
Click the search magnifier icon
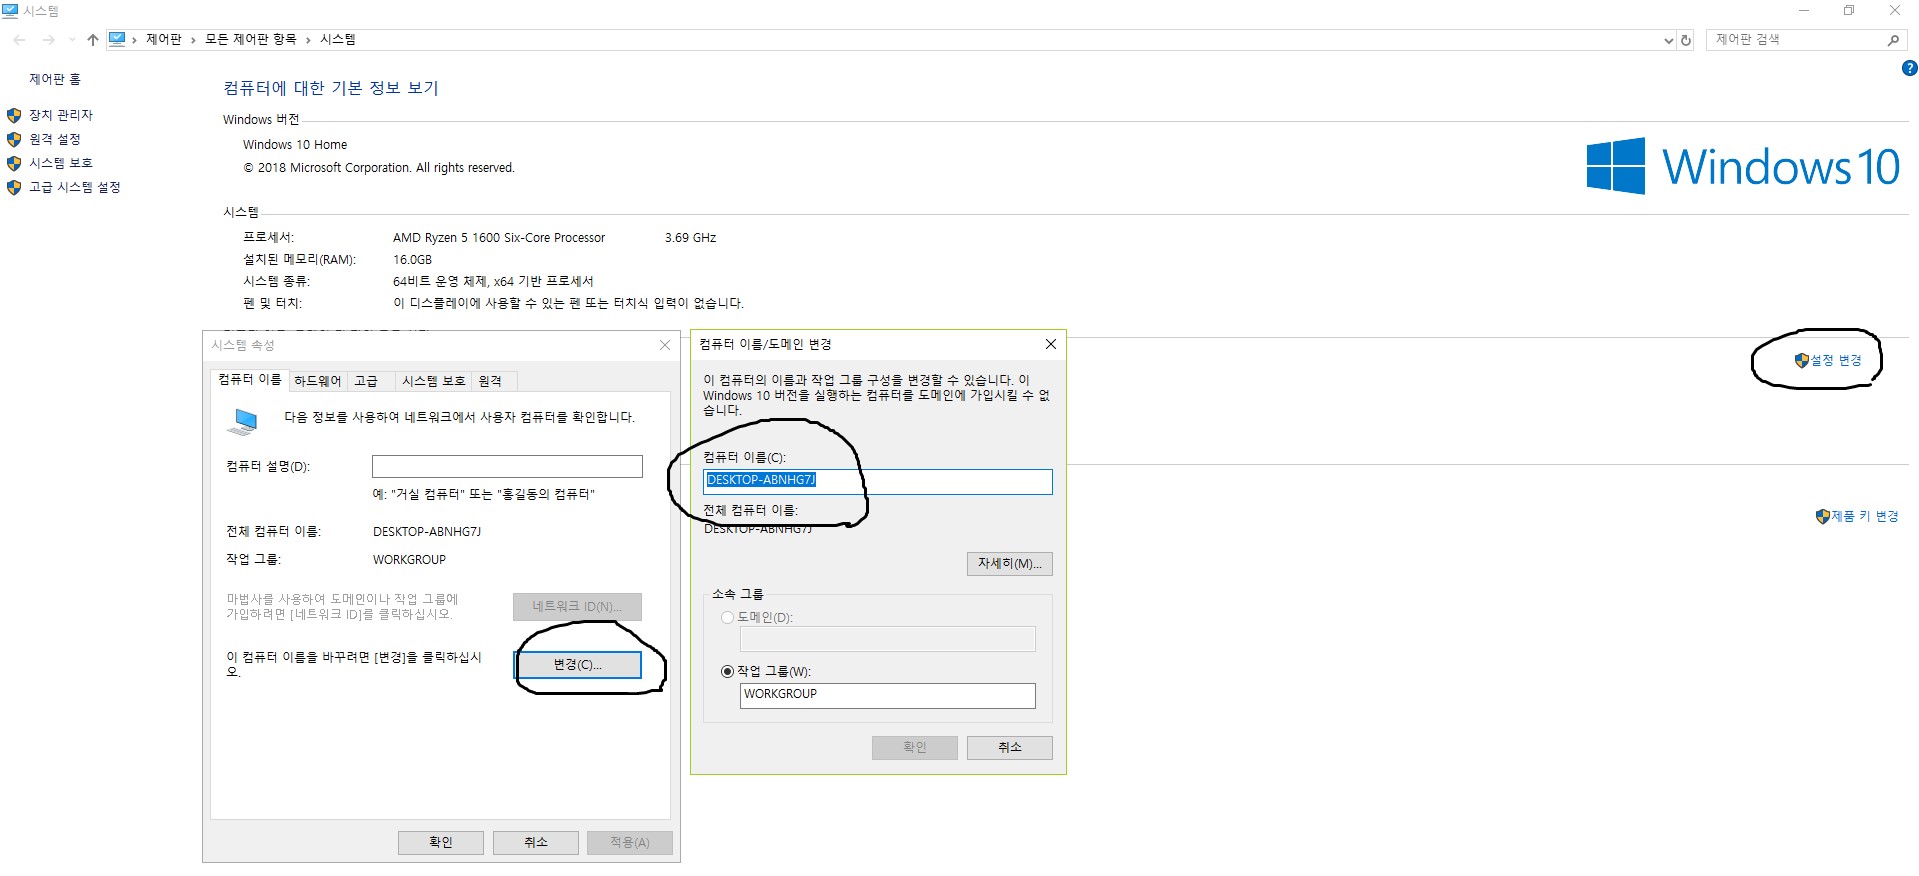pos(1892,40)
